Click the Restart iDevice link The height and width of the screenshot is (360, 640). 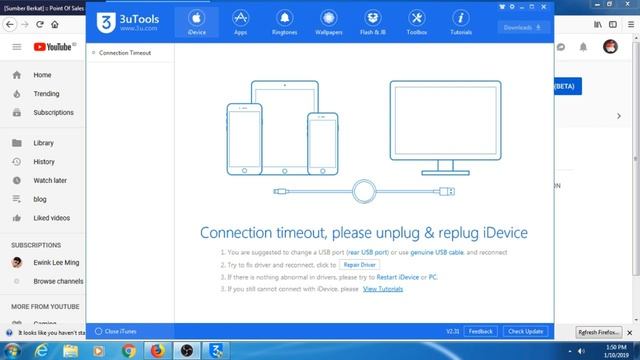(398, 277)
